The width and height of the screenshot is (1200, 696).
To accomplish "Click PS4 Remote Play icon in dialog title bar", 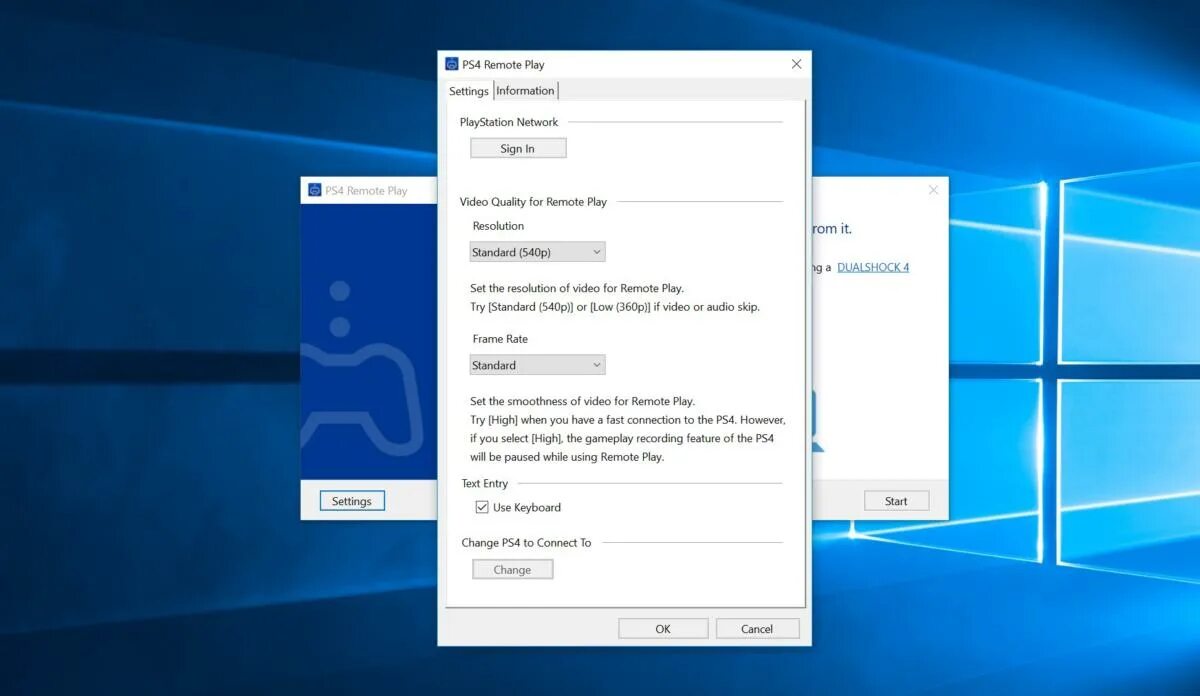I will click(452, 64).
